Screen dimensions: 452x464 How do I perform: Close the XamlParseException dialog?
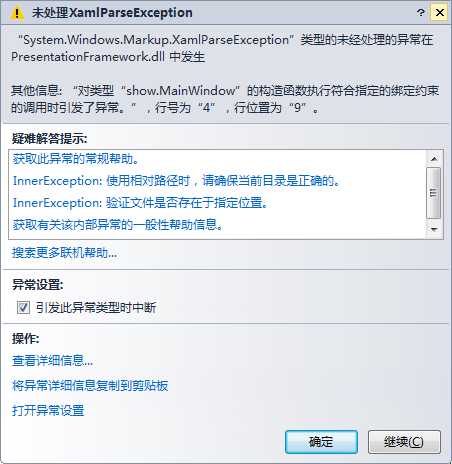(x=439, y=13)
